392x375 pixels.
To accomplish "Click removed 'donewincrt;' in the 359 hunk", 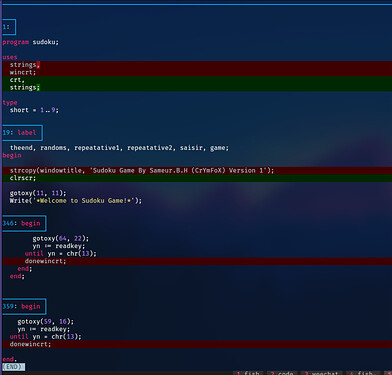I will [197, 344].
